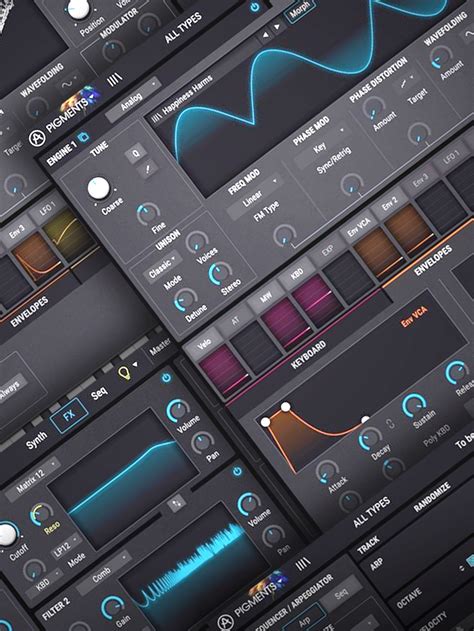Open the KEYBOARD section tab
The width and height of the screenshot is (474, 631).
(309, 355)
